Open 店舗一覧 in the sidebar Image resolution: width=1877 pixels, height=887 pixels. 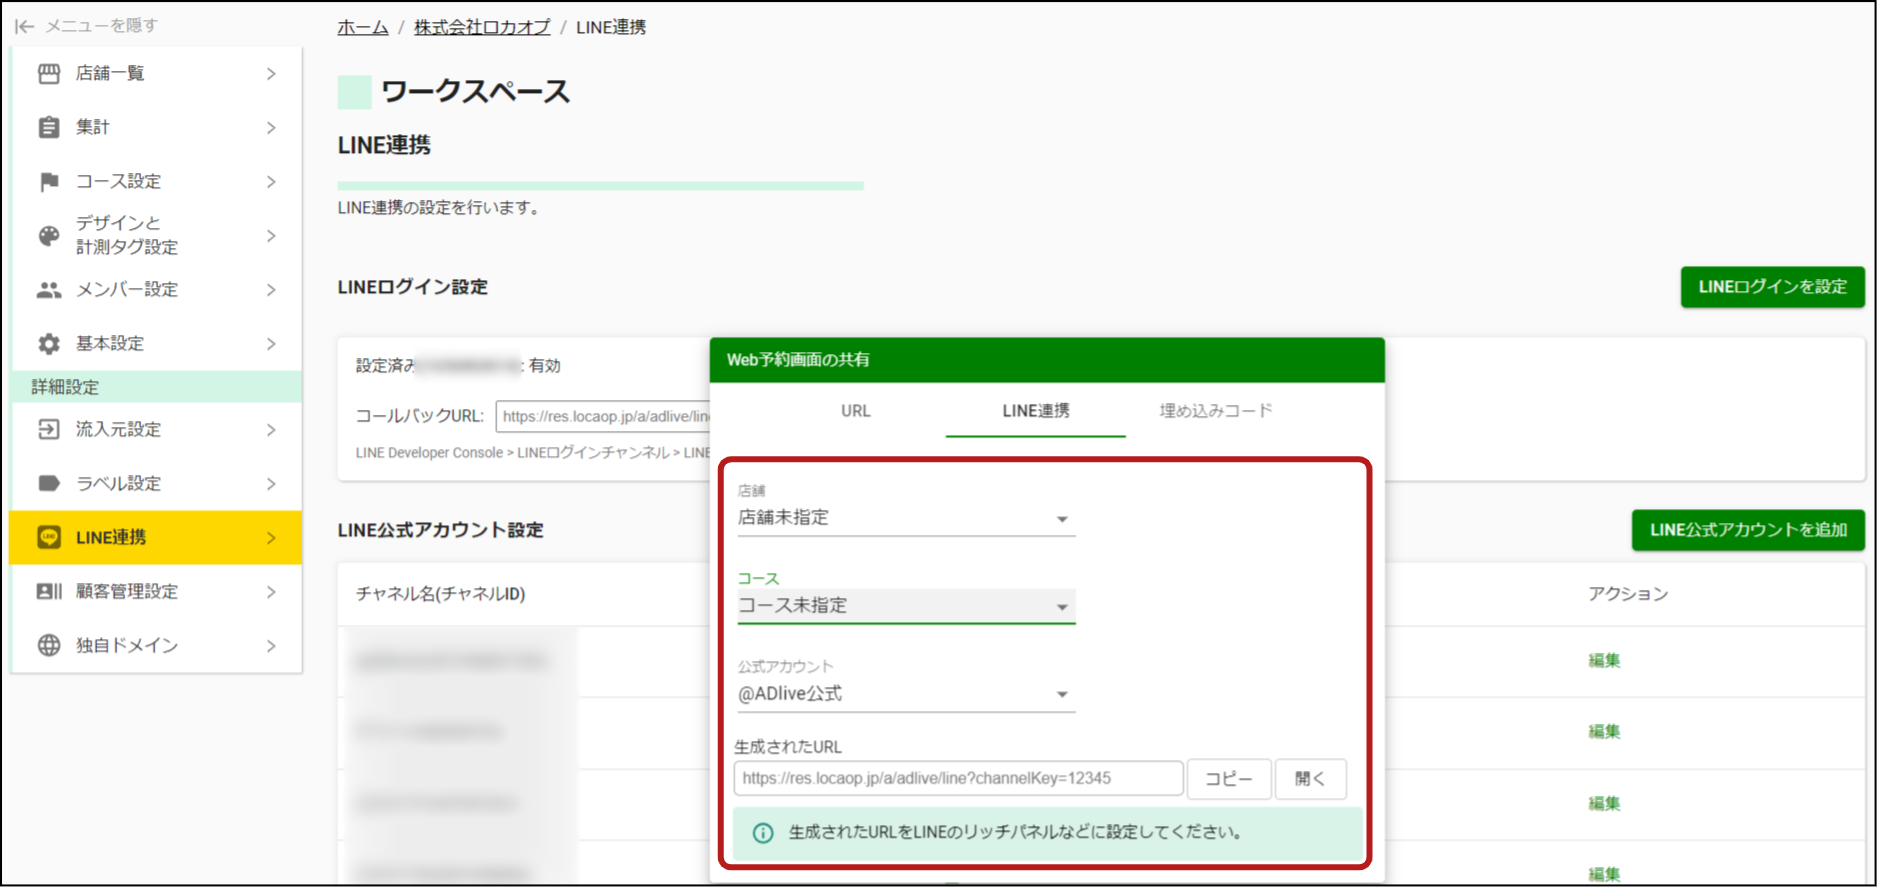pos(156,73)
